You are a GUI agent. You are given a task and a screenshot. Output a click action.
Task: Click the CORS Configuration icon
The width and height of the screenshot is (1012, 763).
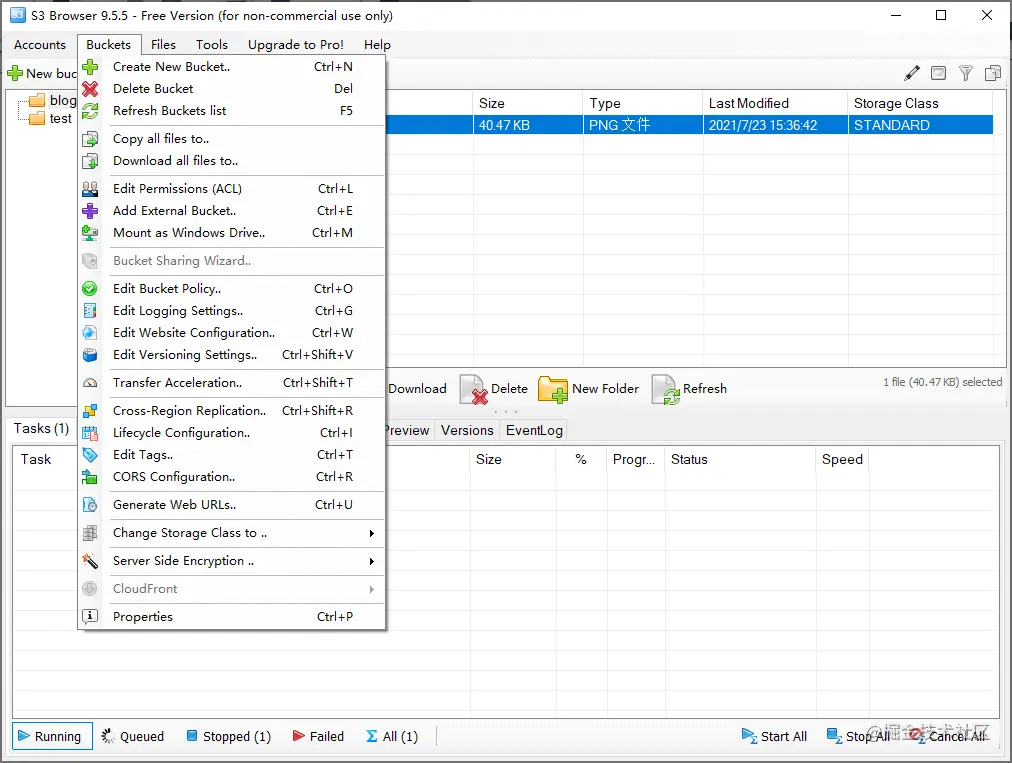90,476
